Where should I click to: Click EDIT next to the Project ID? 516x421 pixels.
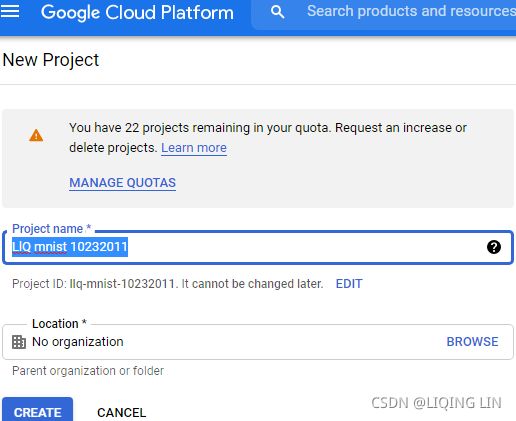click(x=349, y=284)
